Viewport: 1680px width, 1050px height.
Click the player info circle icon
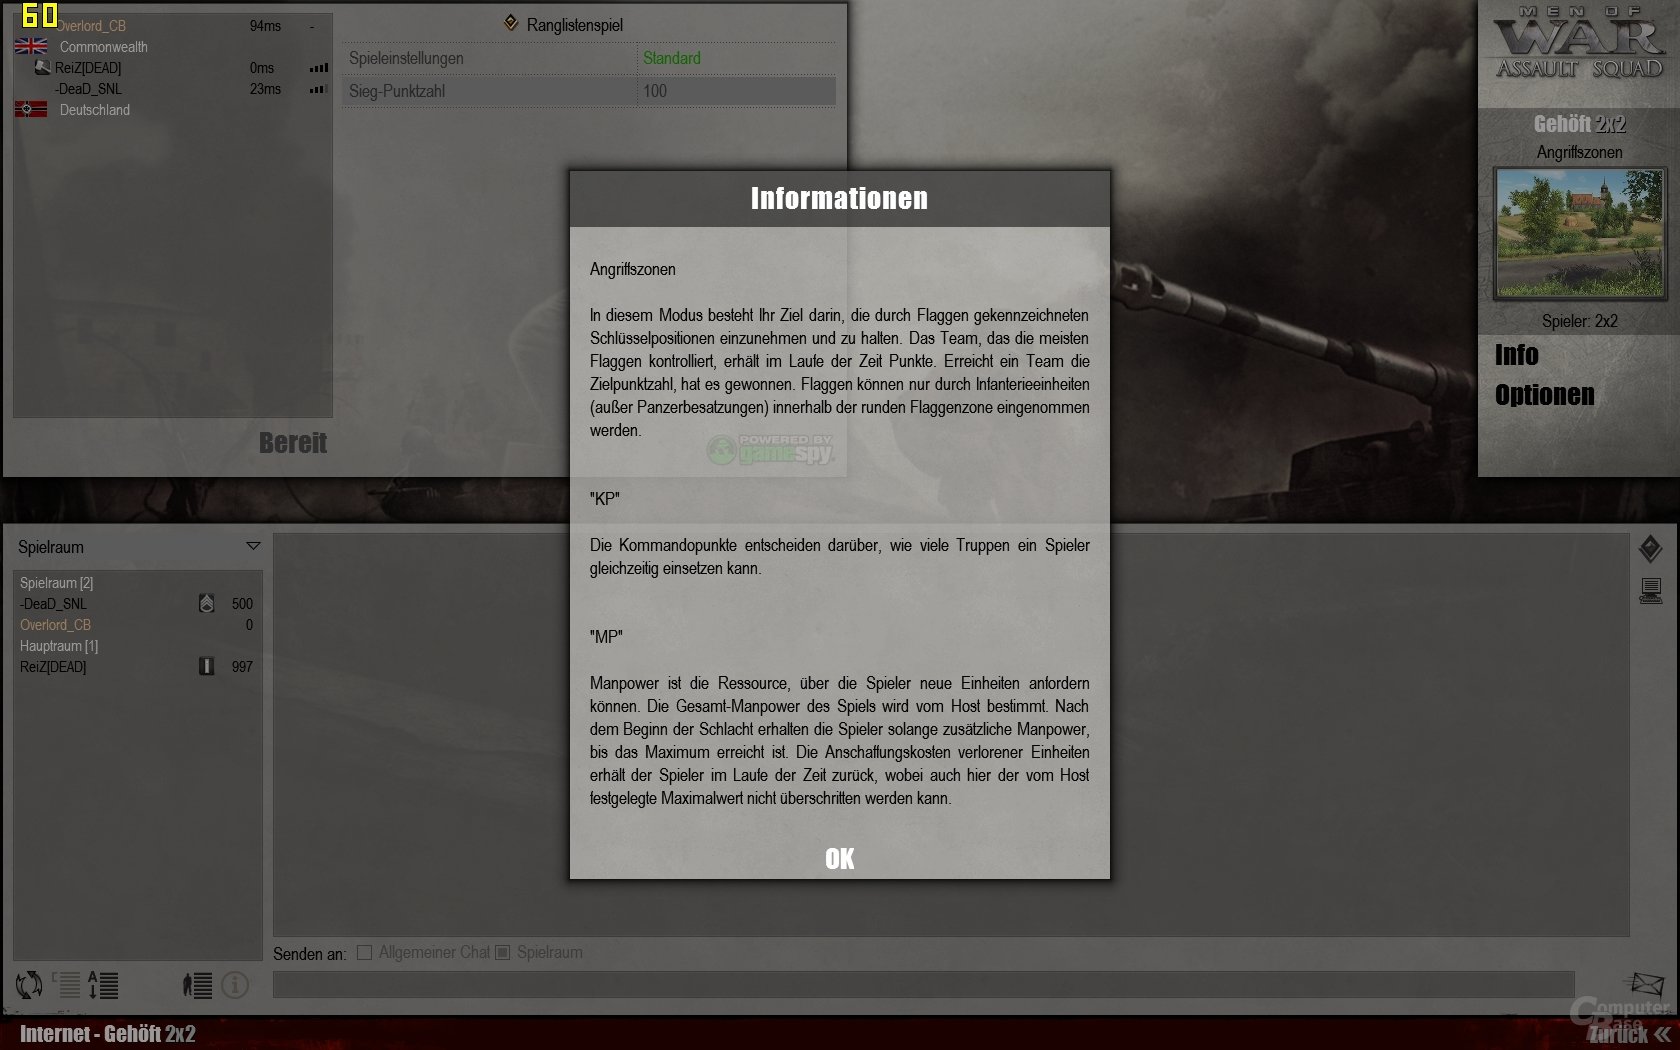(x=235, y=985)
